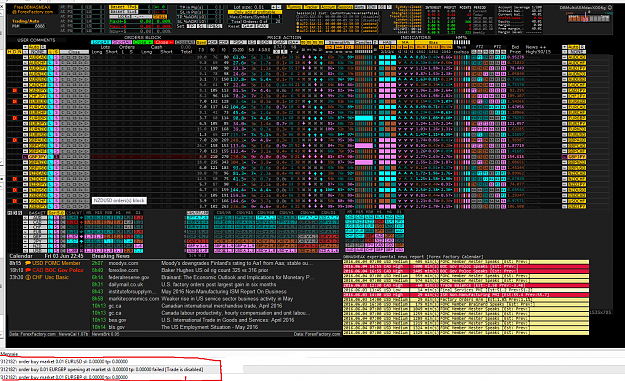Increase lot size with the plus button
The height and width of the screenshot is (381, 625).
(x=274, y=7)
